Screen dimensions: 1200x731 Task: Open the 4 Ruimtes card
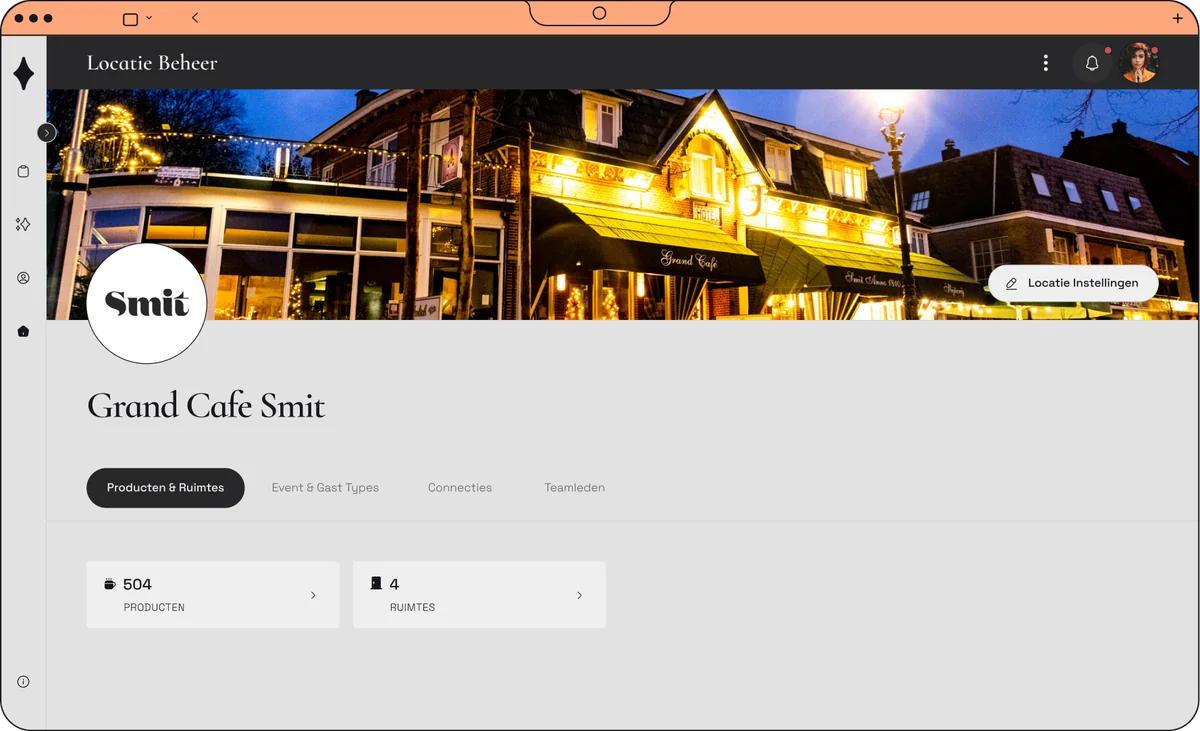tap(480, 595)
